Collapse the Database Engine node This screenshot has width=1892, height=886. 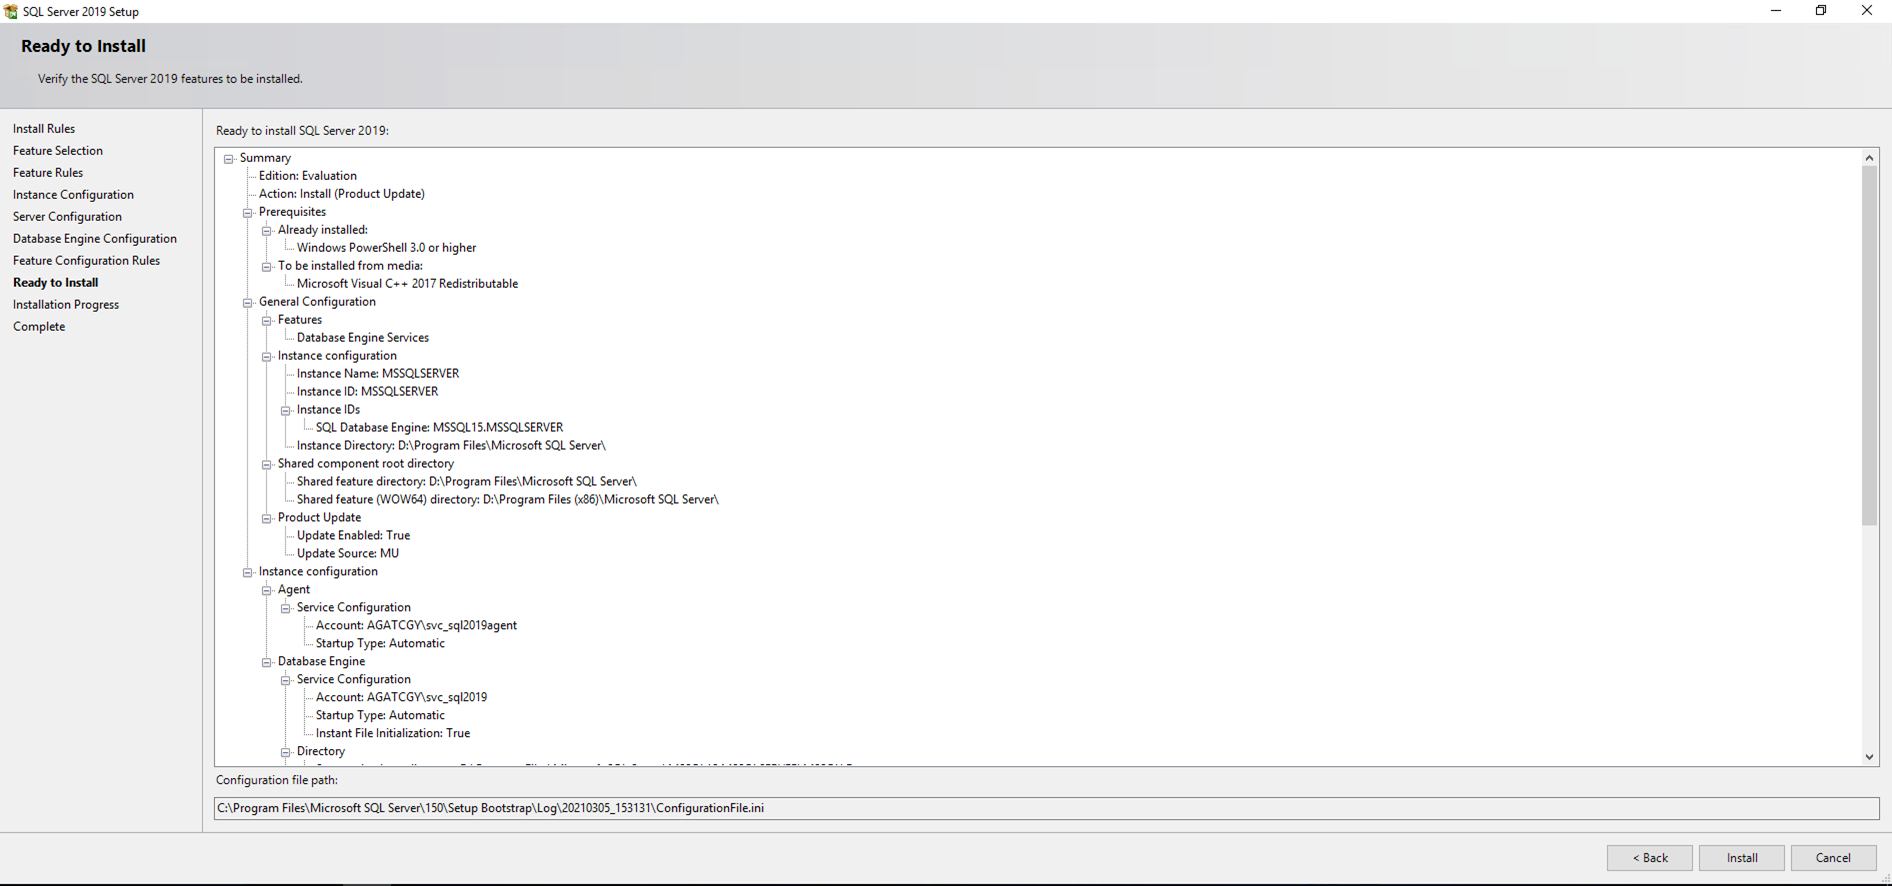(x=267, y=662)
